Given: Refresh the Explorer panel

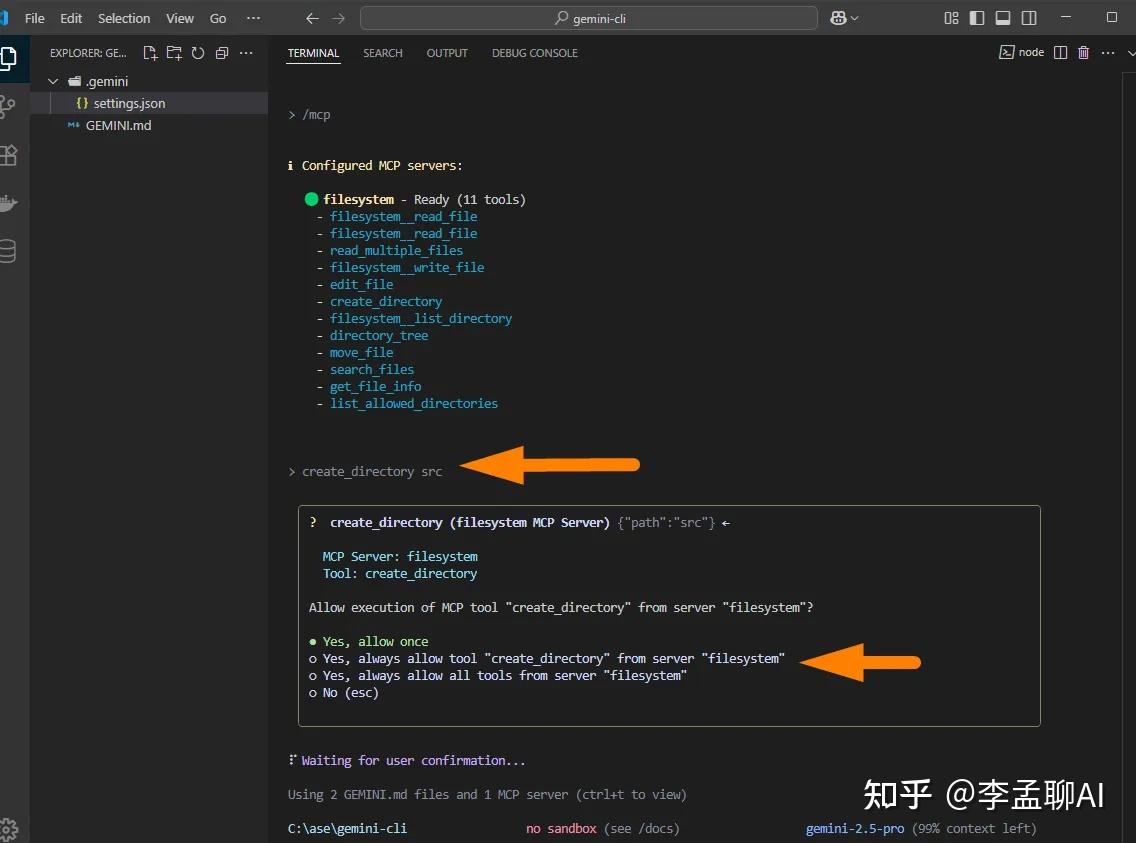Looking at the screenshot, I should tap(198, 53).
